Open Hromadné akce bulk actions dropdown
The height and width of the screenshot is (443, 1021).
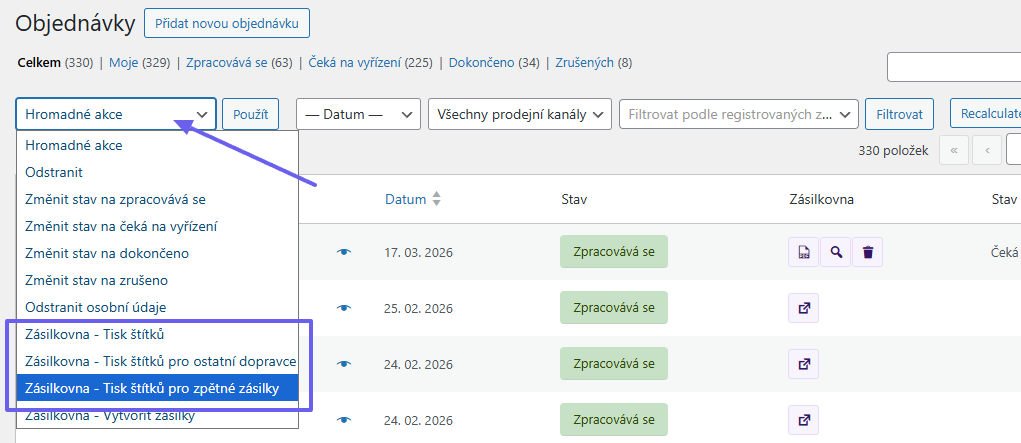tap(116, 115)
